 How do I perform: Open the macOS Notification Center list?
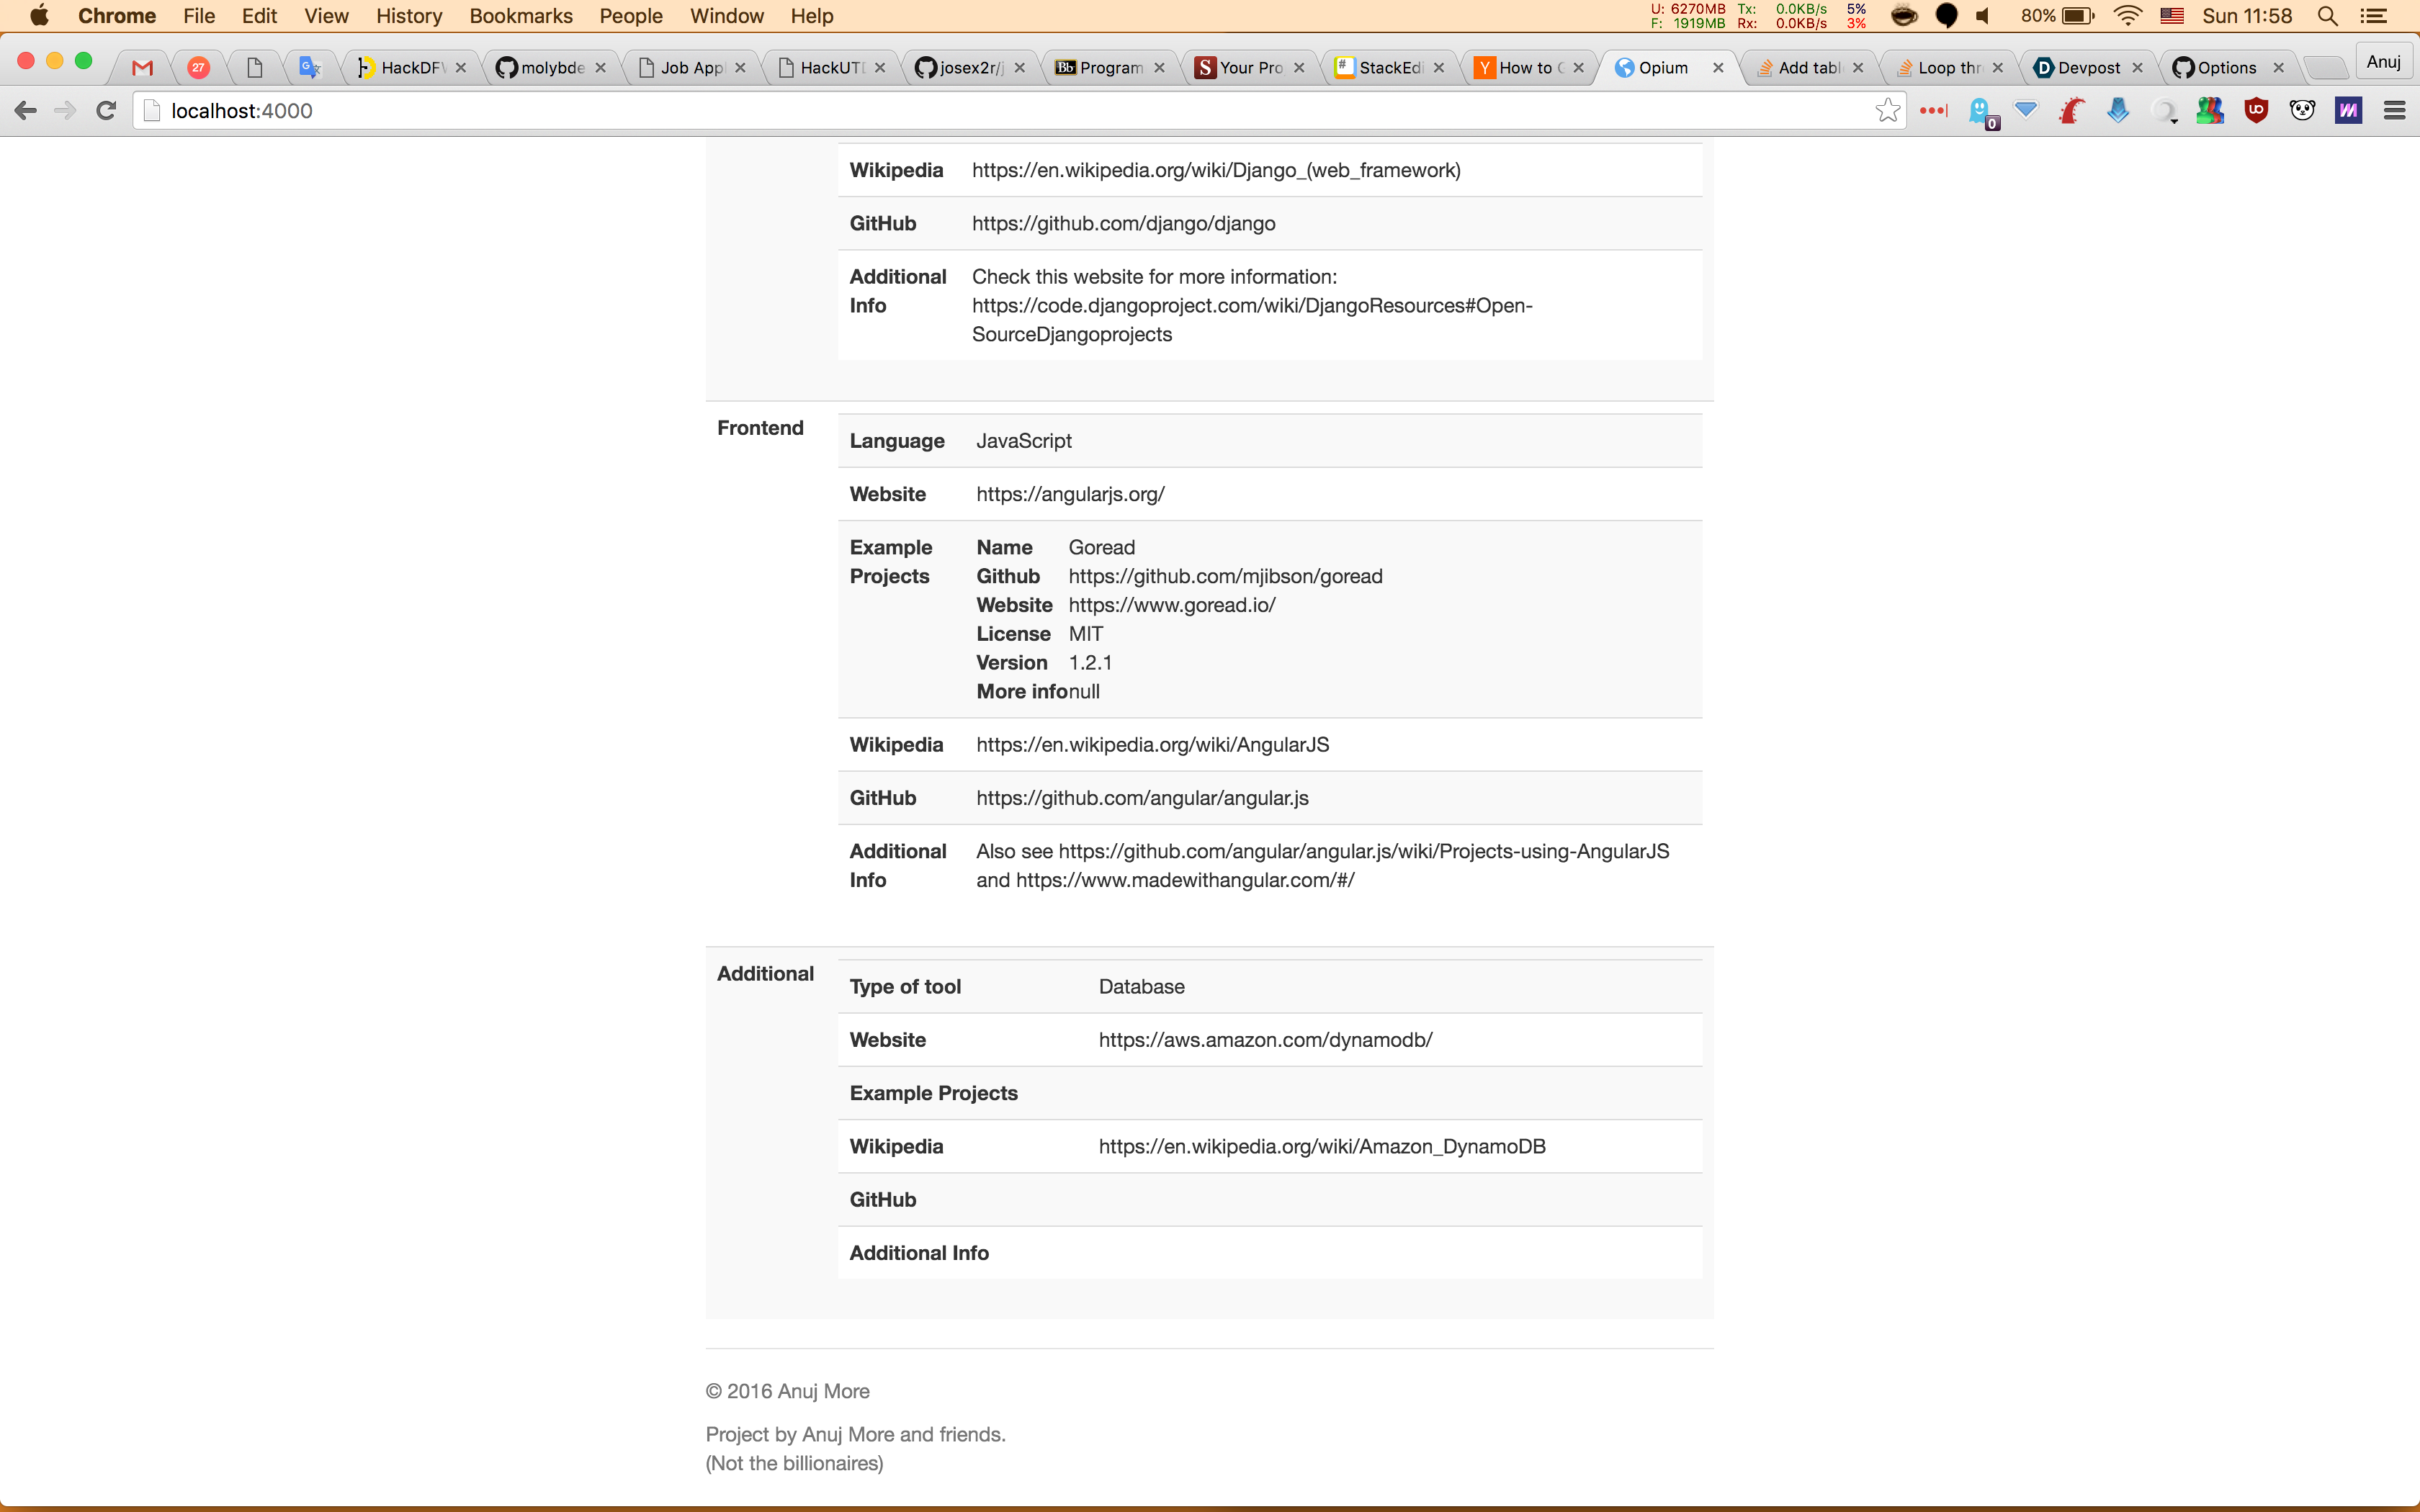[2374, 16]
